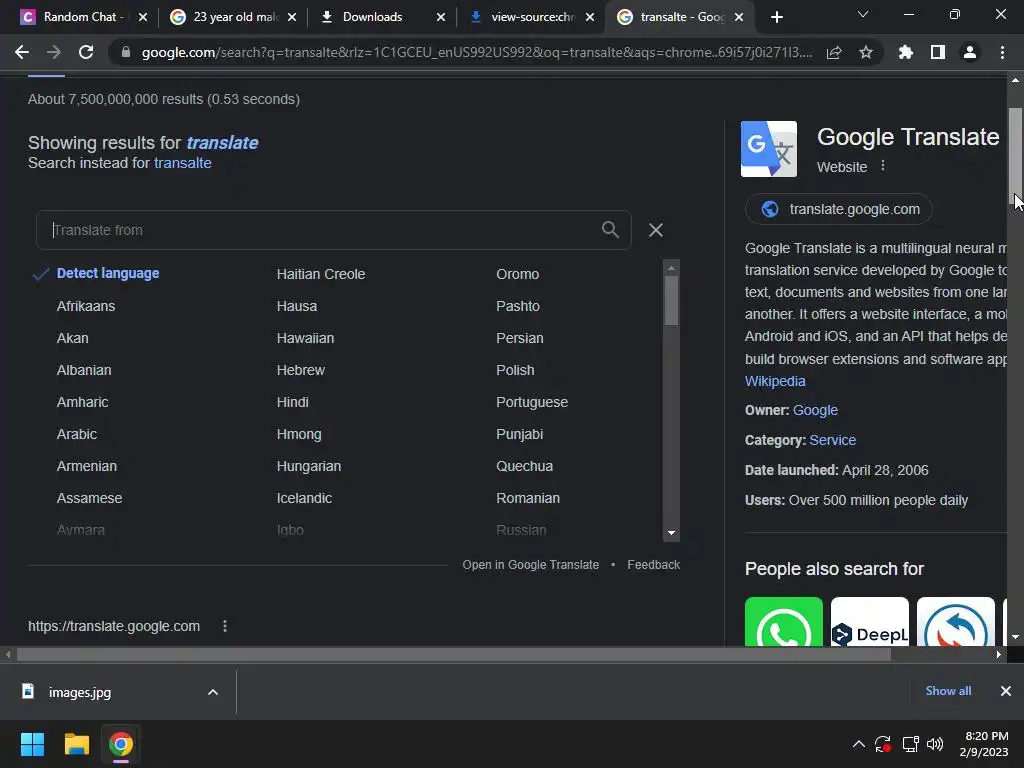Viewport: 1024px width, 768px height.
Task: Click the DeepL icon in related searches
Action: coord(870,622)
